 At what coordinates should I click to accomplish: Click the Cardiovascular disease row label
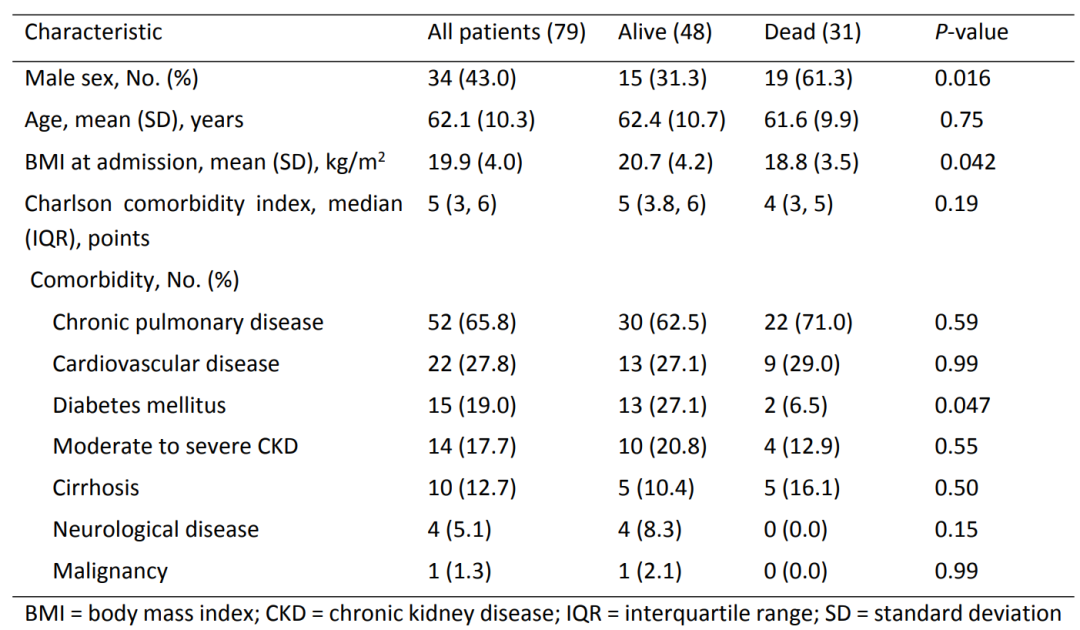tap(166, 364)
